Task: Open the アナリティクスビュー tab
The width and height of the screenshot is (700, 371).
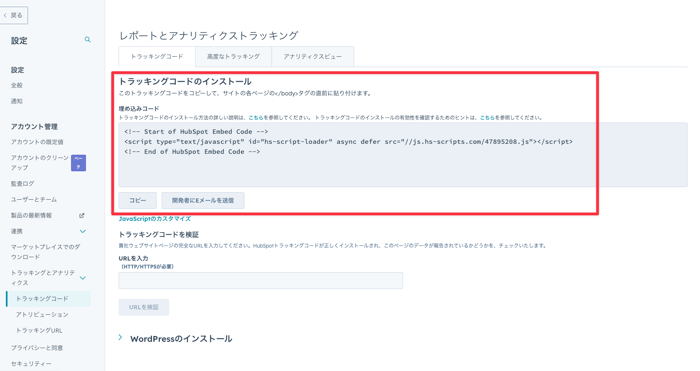Action: (312, 57)
